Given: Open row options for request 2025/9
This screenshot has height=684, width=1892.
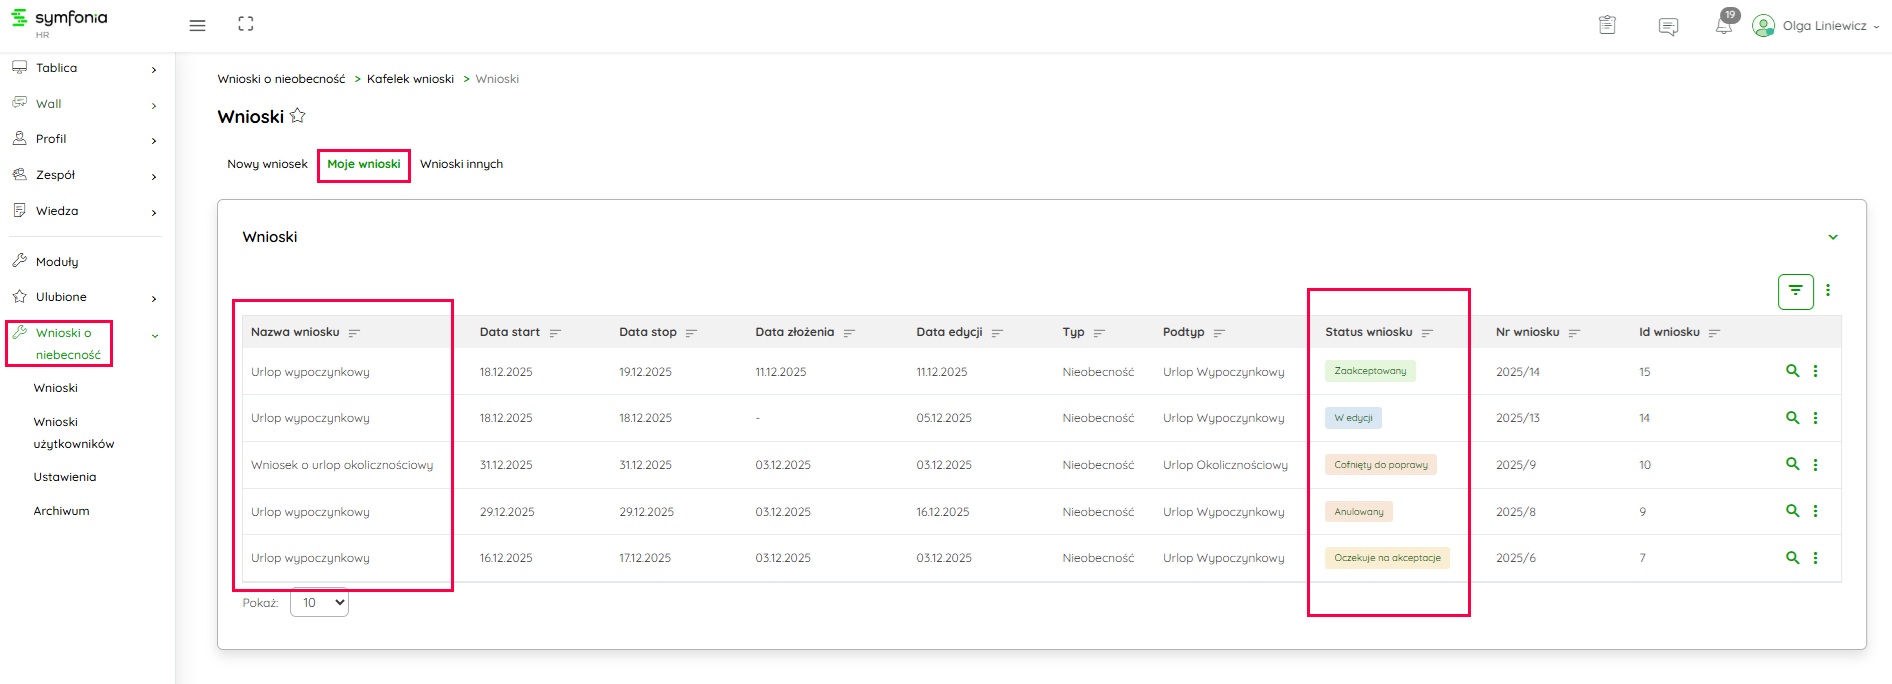Looking at the screenshot, I should pyautogui.click(x=1815, y=465).
